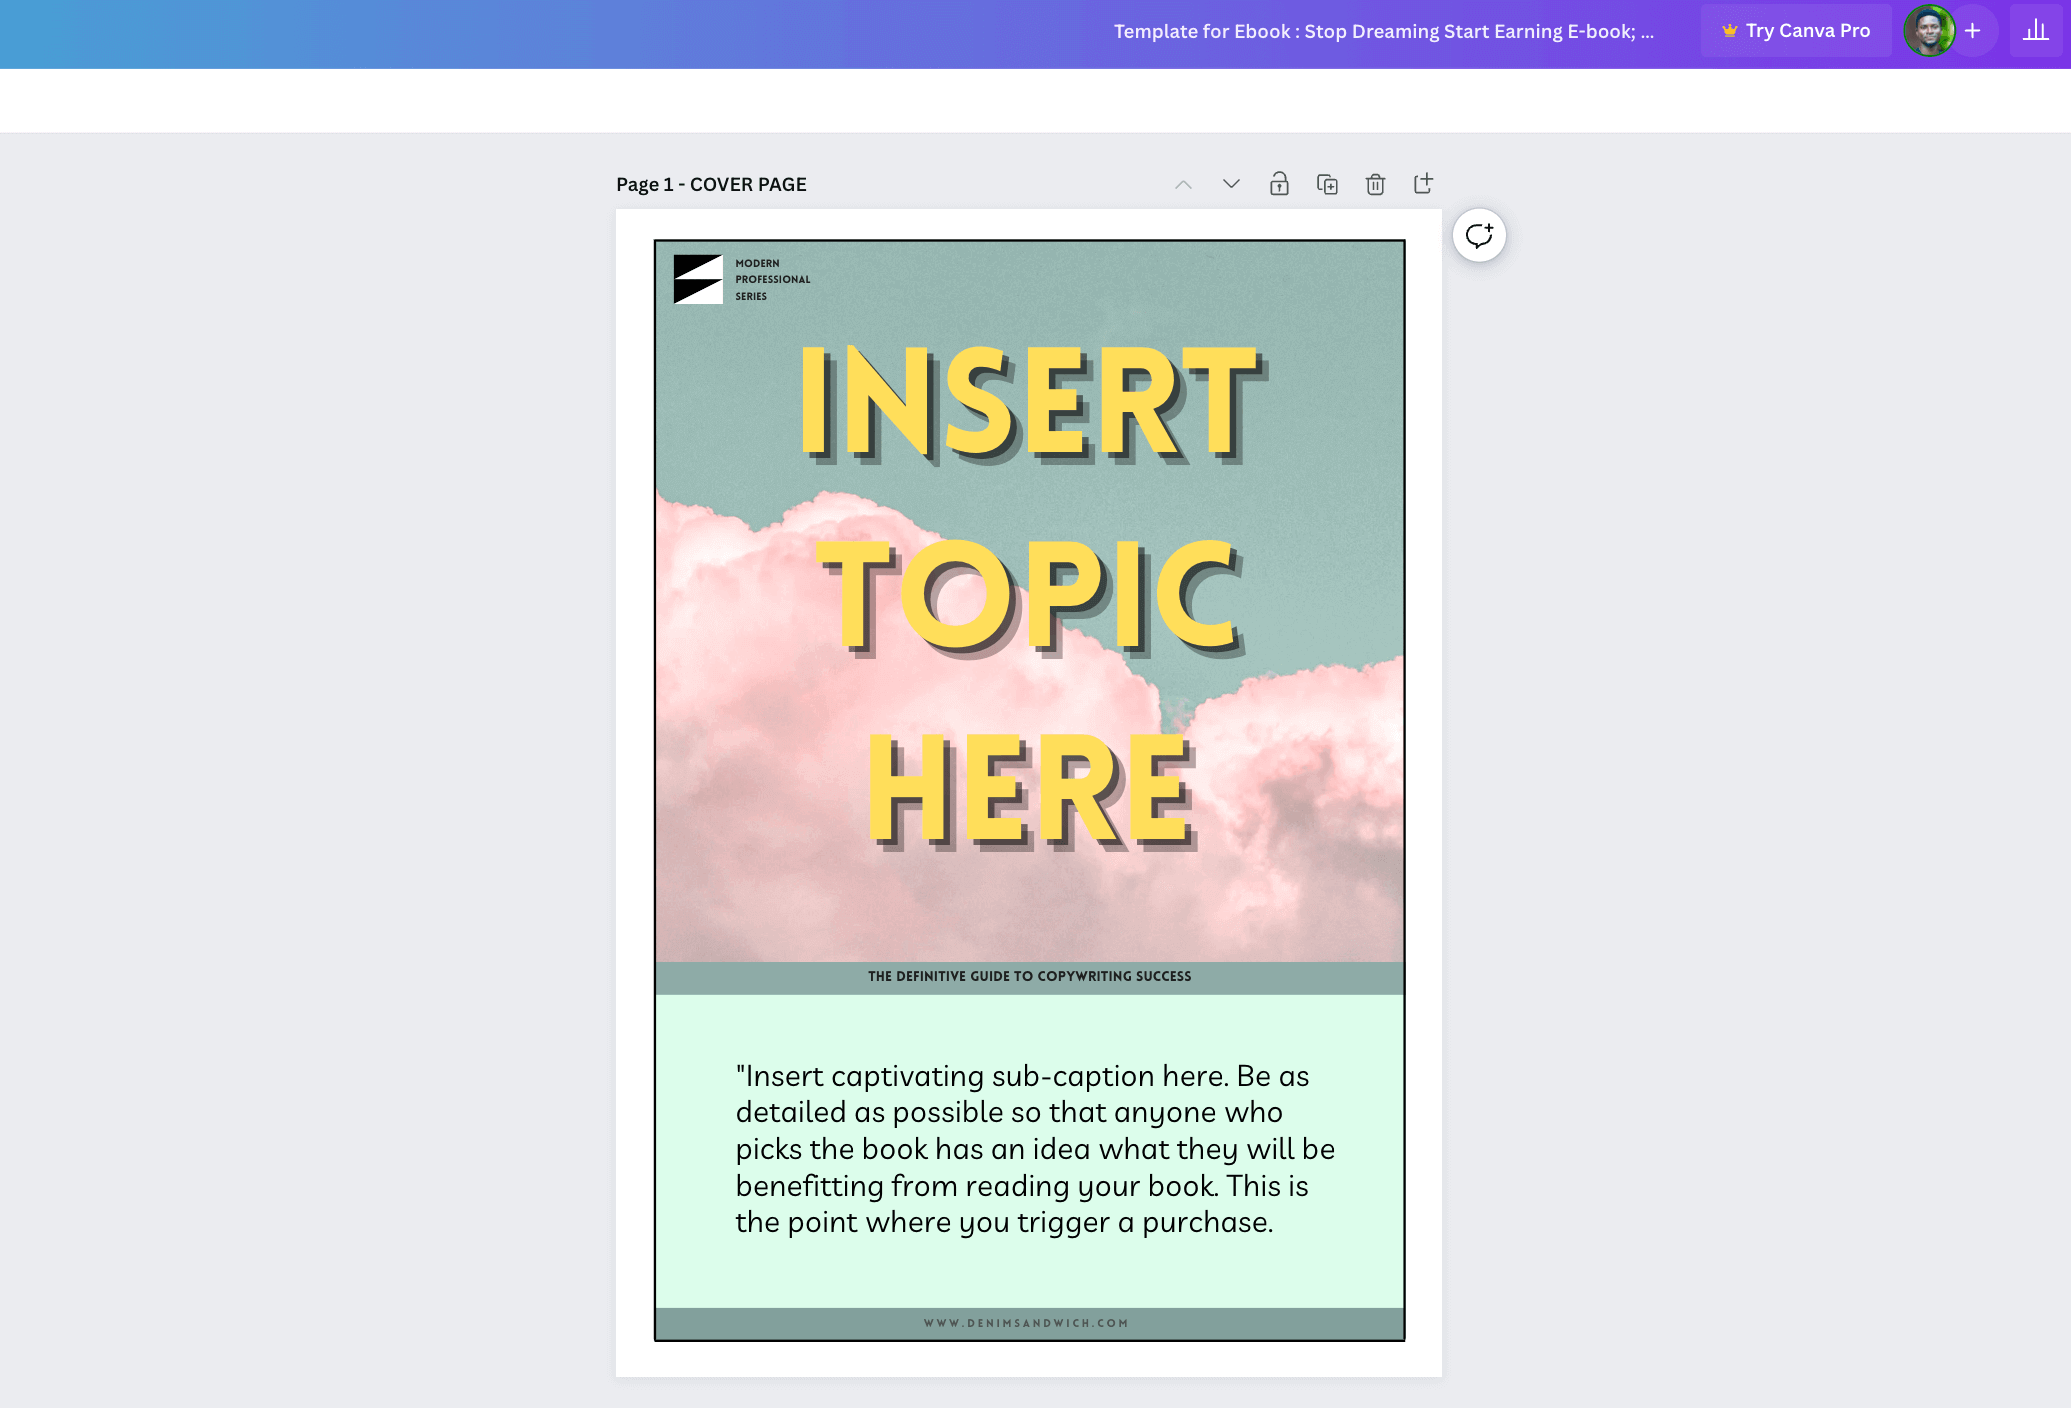Lock the page using the padlock icon

[1279, 184]
